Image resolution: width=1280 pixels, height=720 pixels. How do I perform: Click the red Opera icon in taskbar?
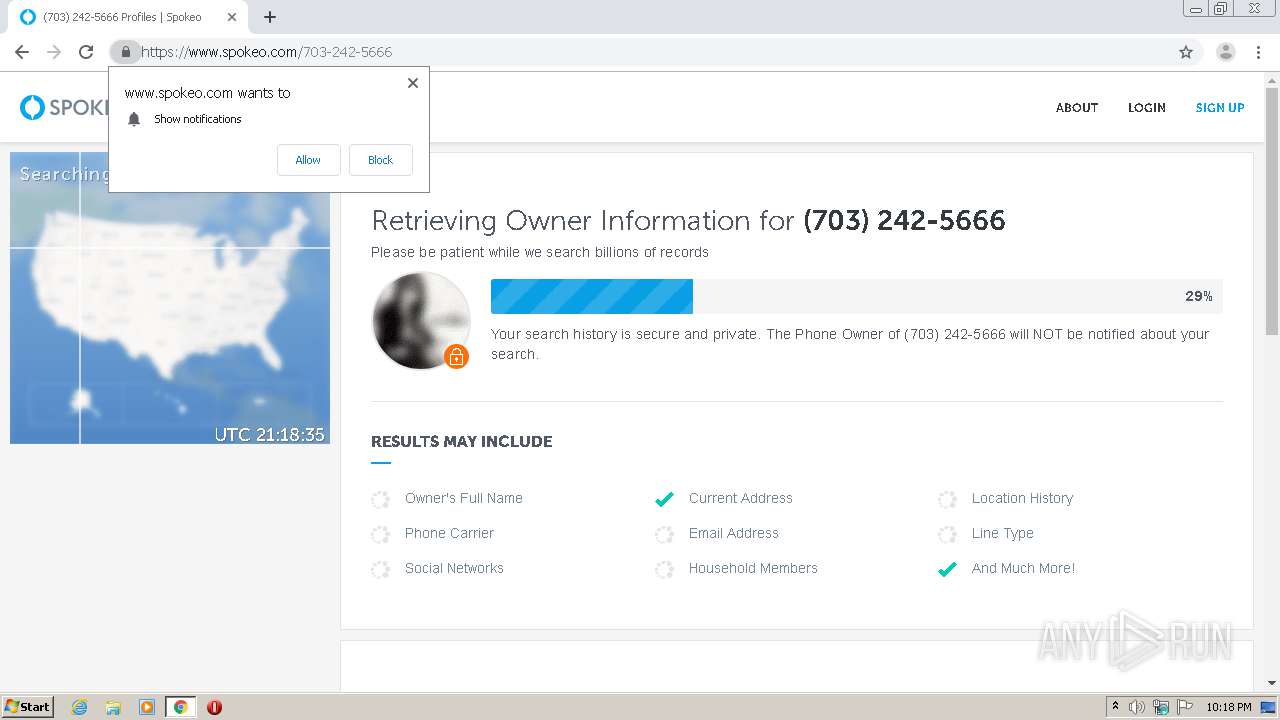tap(214, 707)
